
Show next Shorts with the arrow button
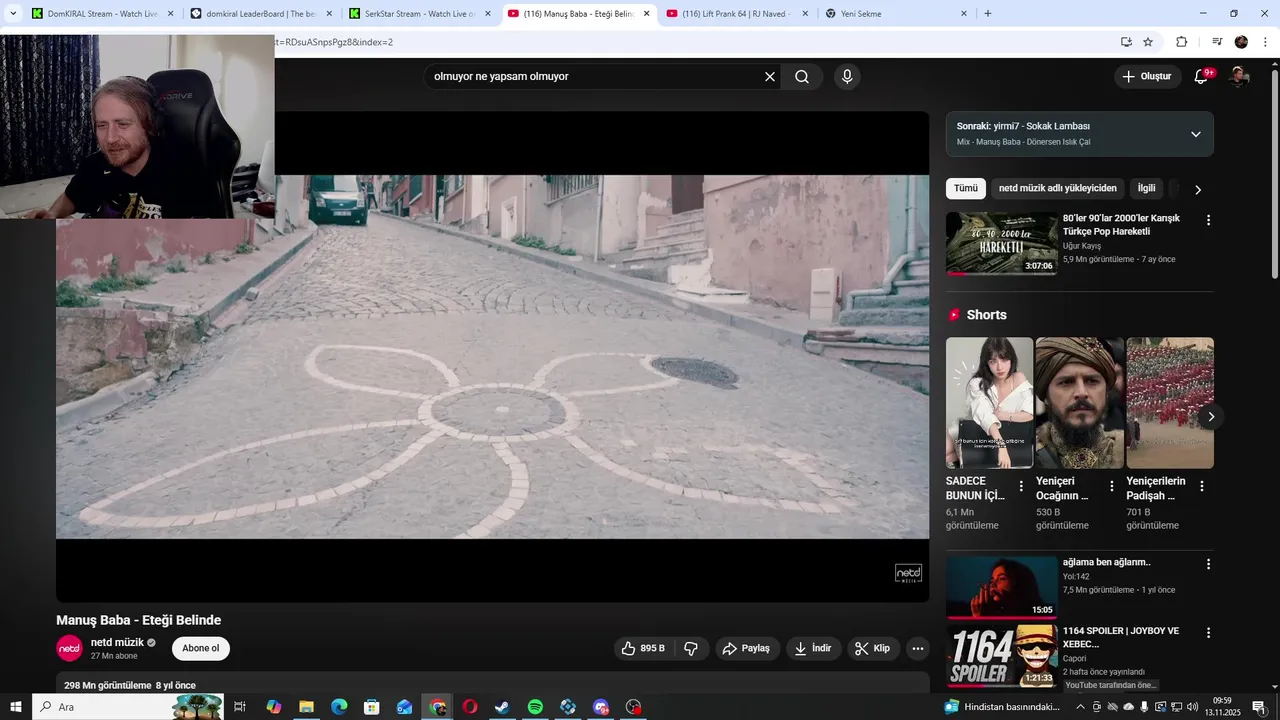point(1211,417)
